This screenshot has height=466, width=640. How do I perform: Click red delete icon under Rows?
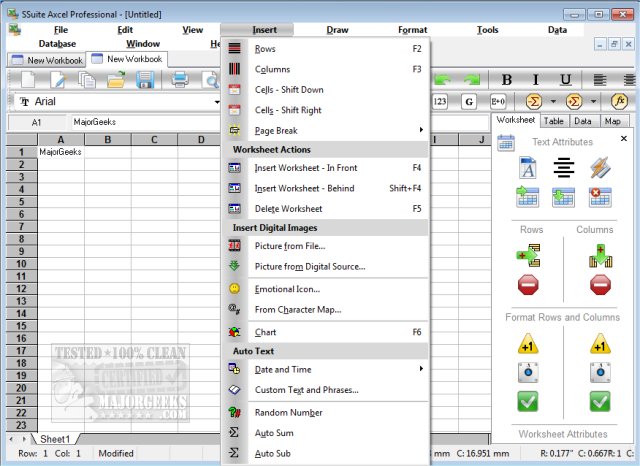coord(528,284)
